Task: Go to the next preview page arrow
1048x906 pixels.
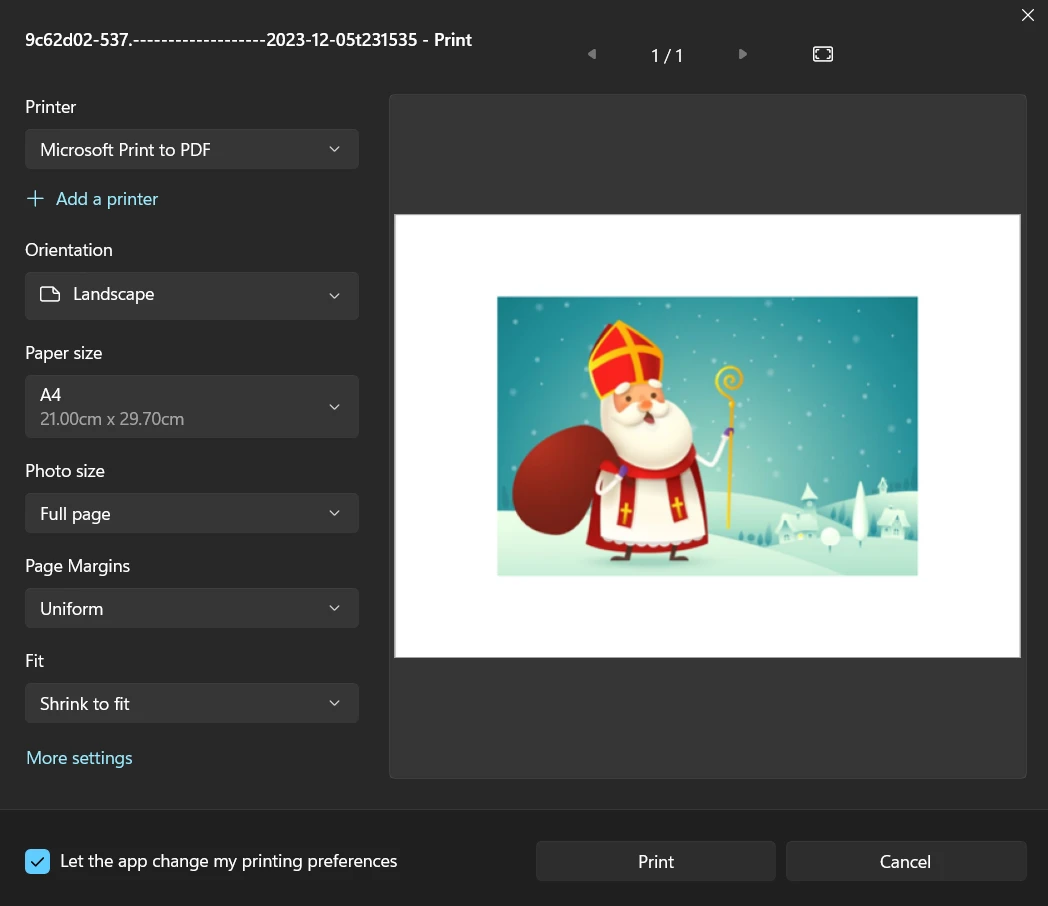Action: 742,54
